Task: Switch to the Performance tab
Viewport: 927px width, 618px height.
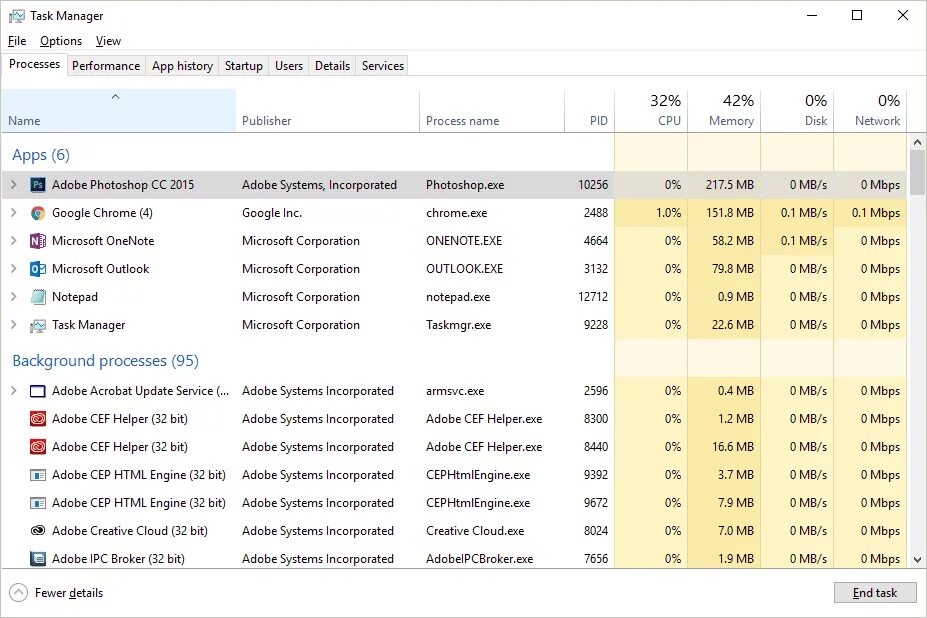Action: (x=106, y=66)
